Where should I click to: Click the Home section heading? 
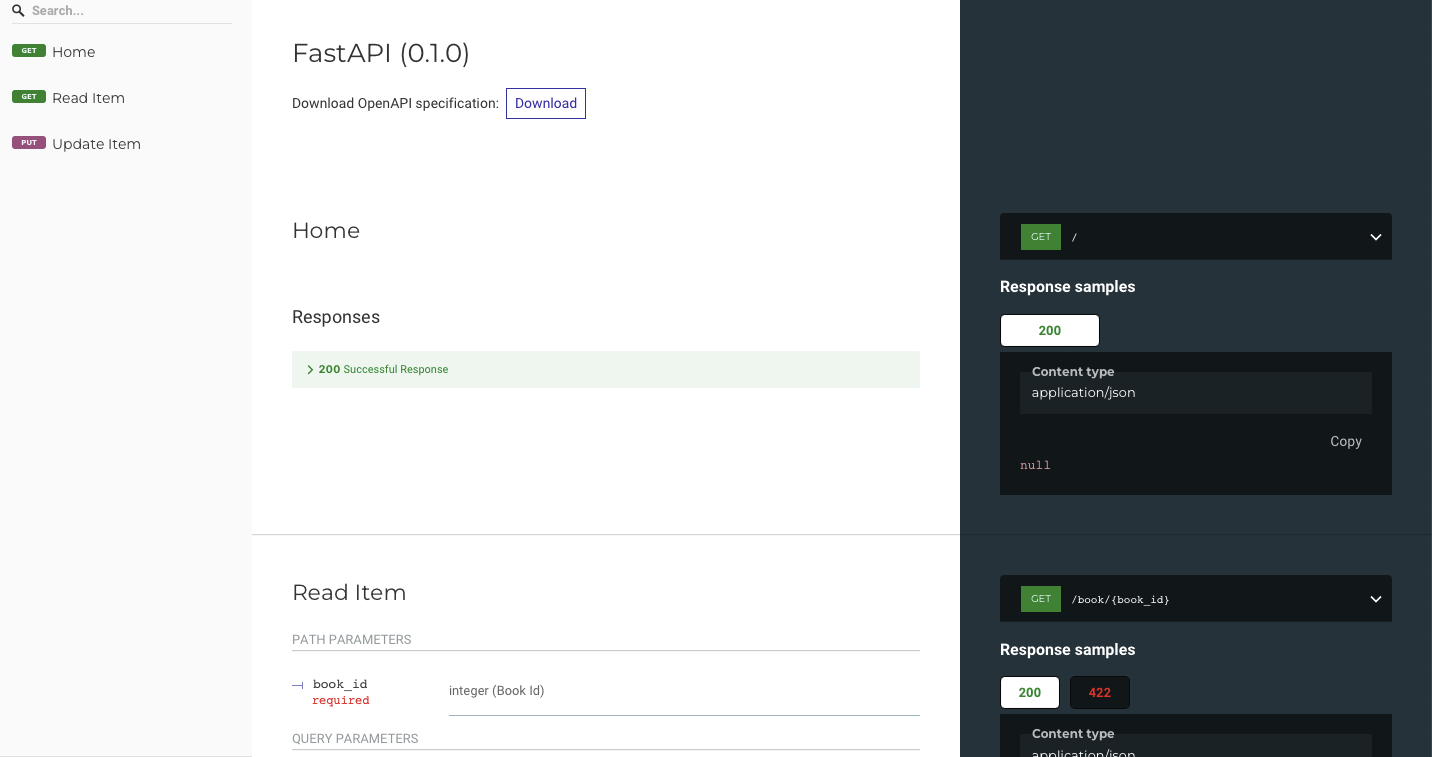click(326, 230)
